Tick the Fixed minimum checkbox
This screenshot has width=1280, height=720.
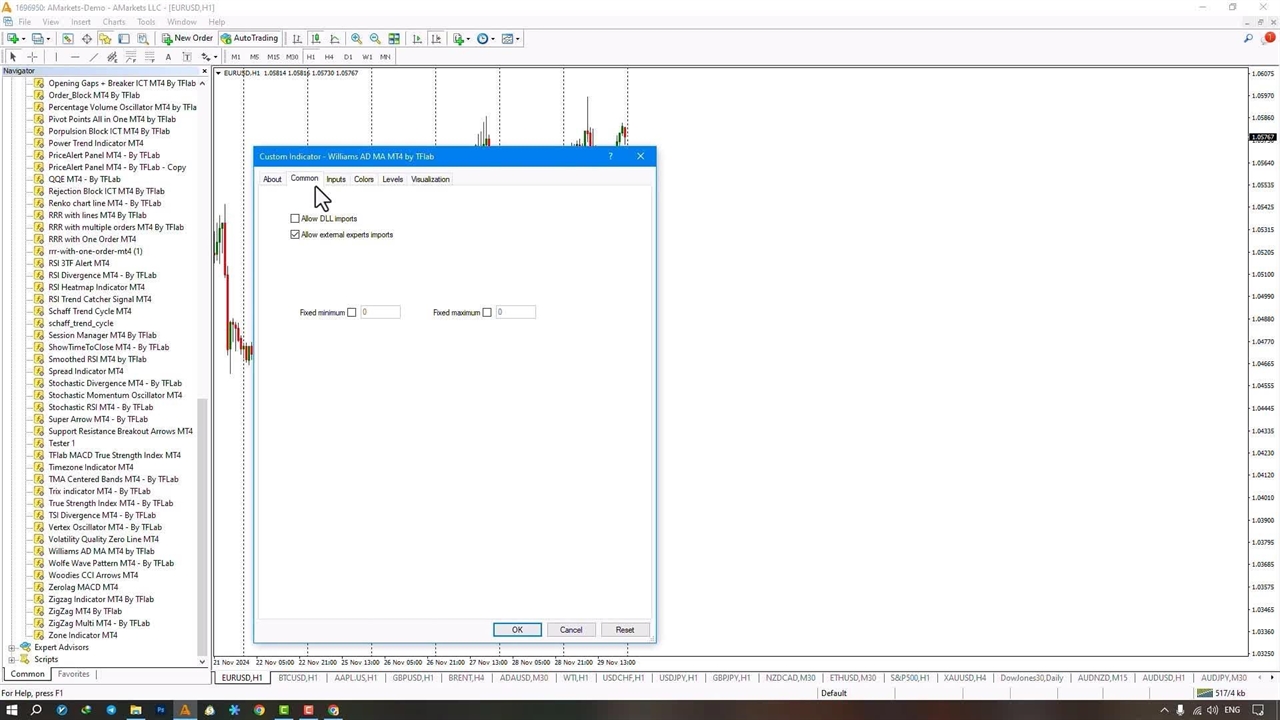tap(351, 312)
